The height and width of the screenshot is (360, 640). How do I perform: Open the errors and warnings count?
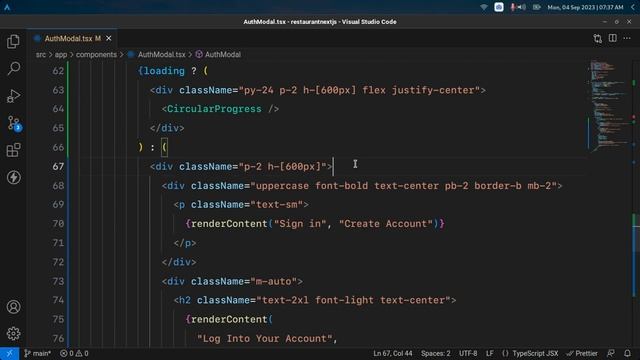(x=74, y=353)
